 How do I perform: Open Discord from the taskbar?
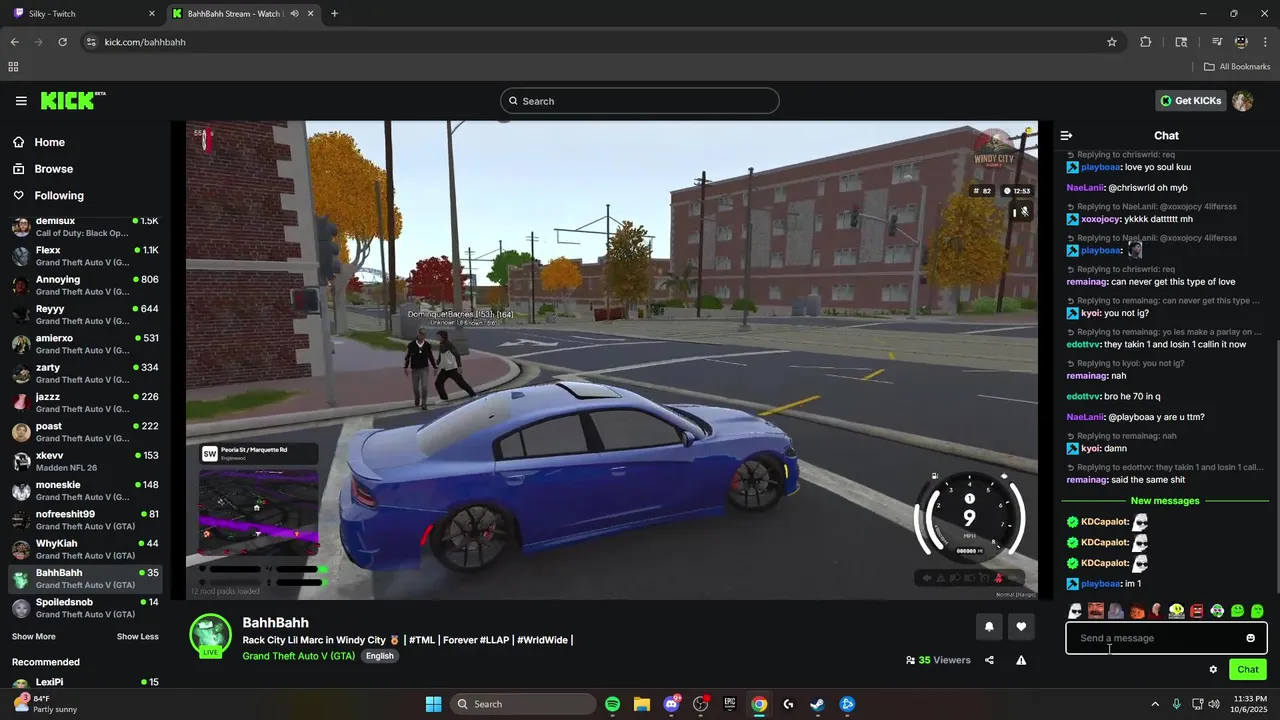(x=671, y=704)
